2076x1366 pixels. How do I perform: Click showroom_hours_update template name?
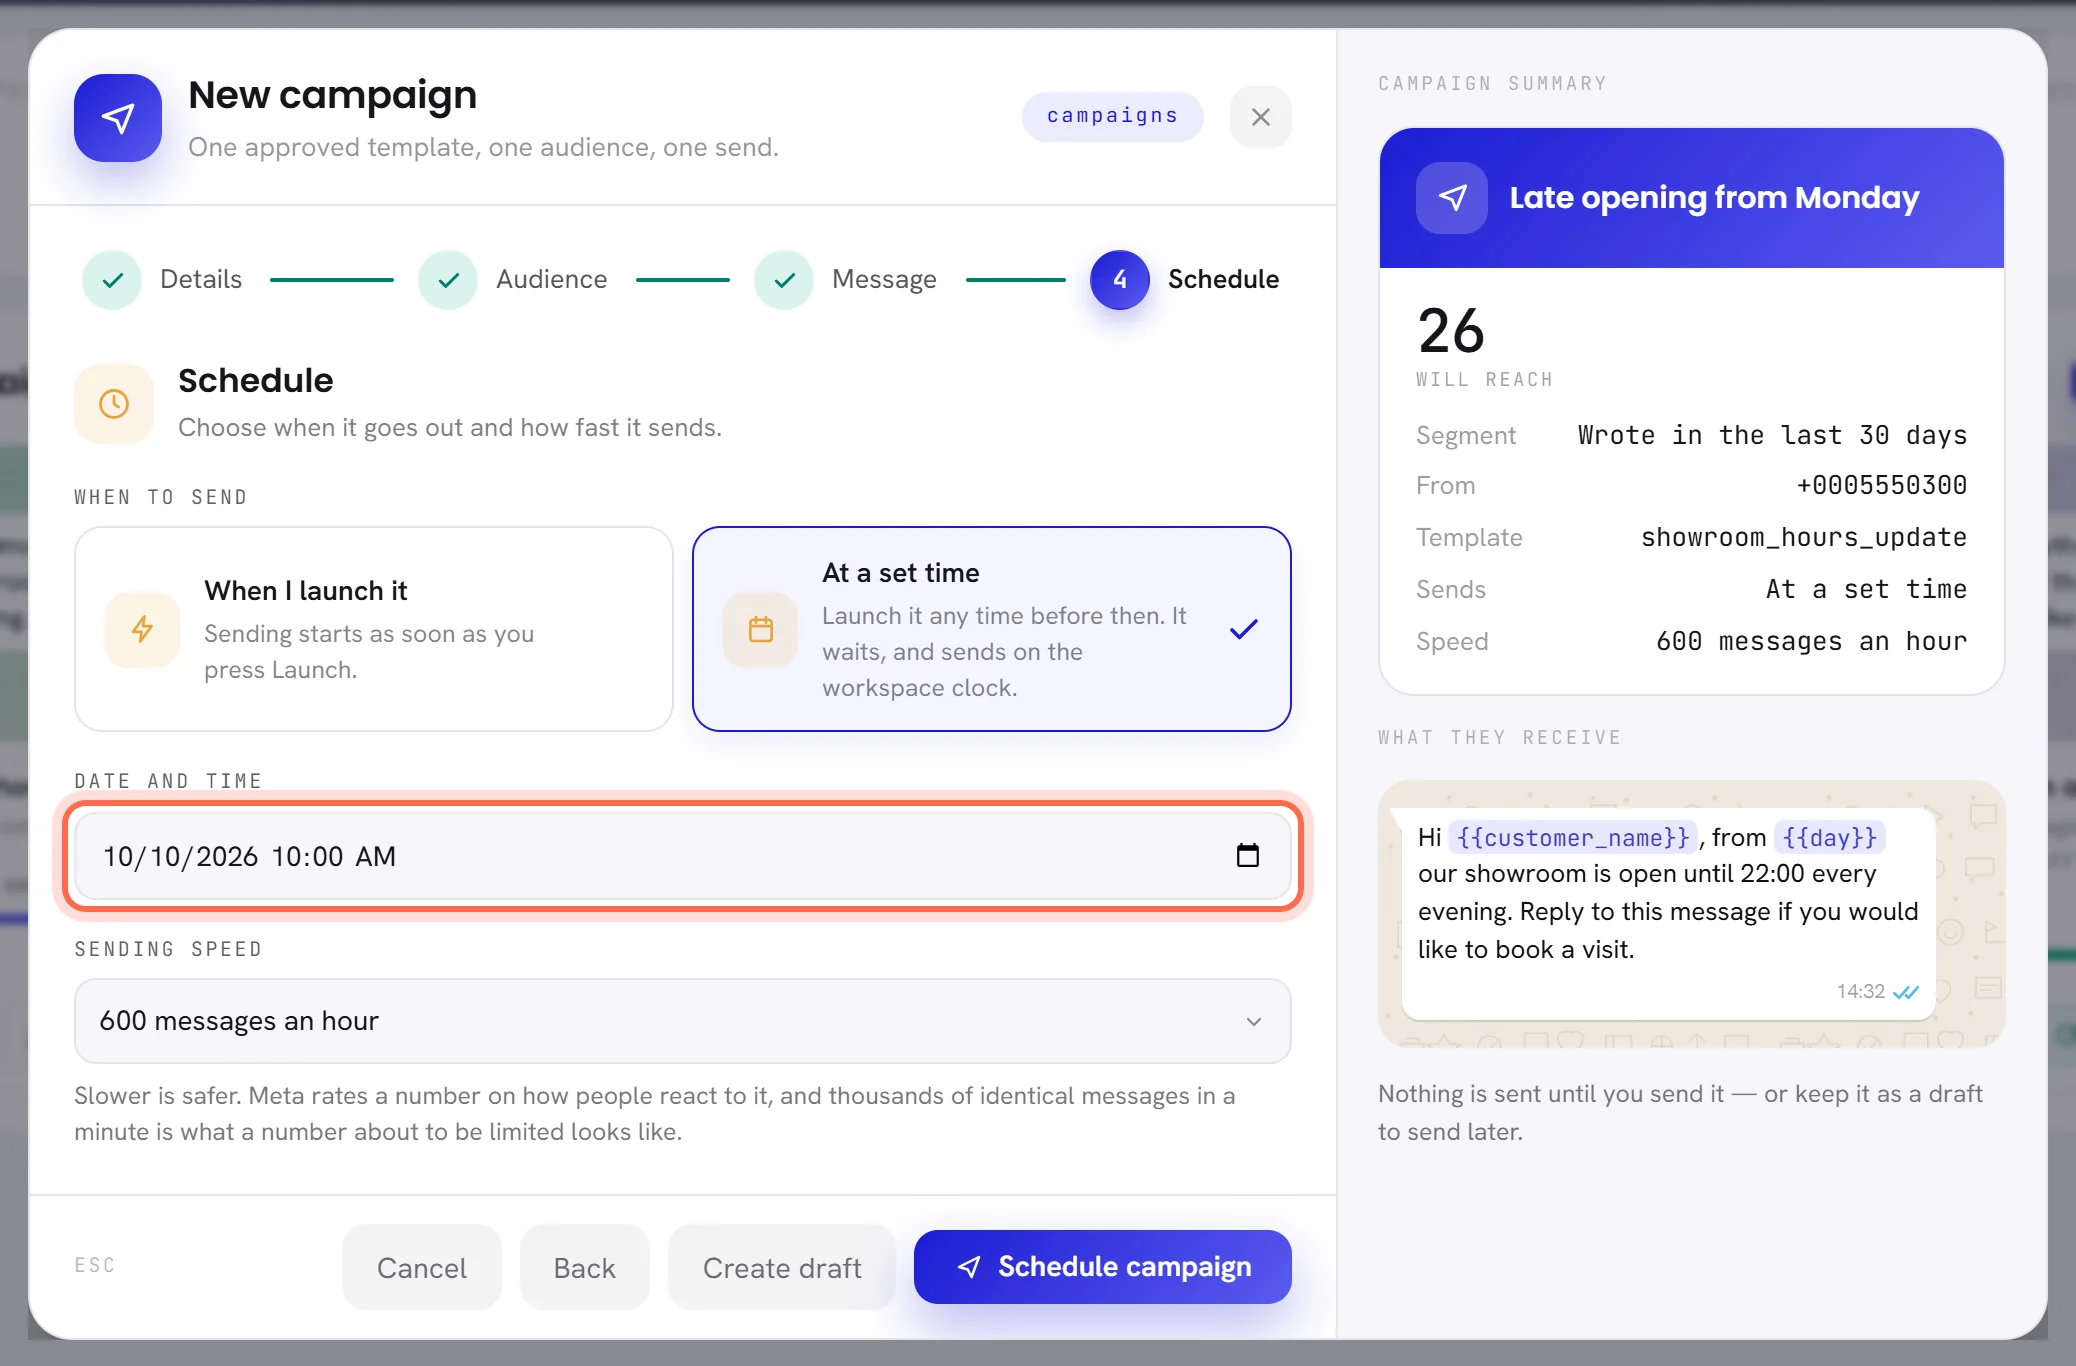(1804, 537)
